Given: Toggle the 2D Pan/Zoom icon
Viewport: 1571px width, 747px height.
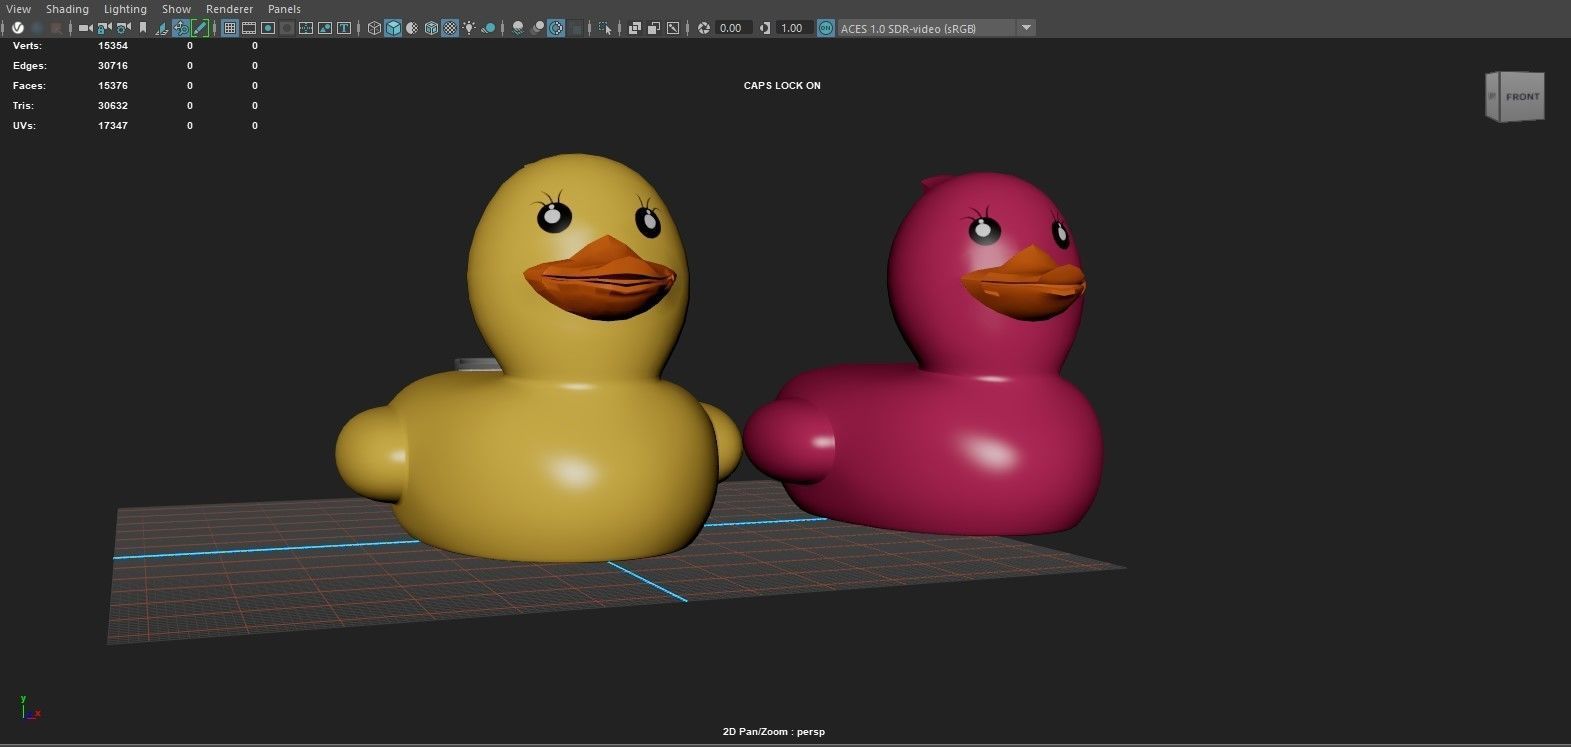Looking at the screenshot, I should [x=181, y=28].
